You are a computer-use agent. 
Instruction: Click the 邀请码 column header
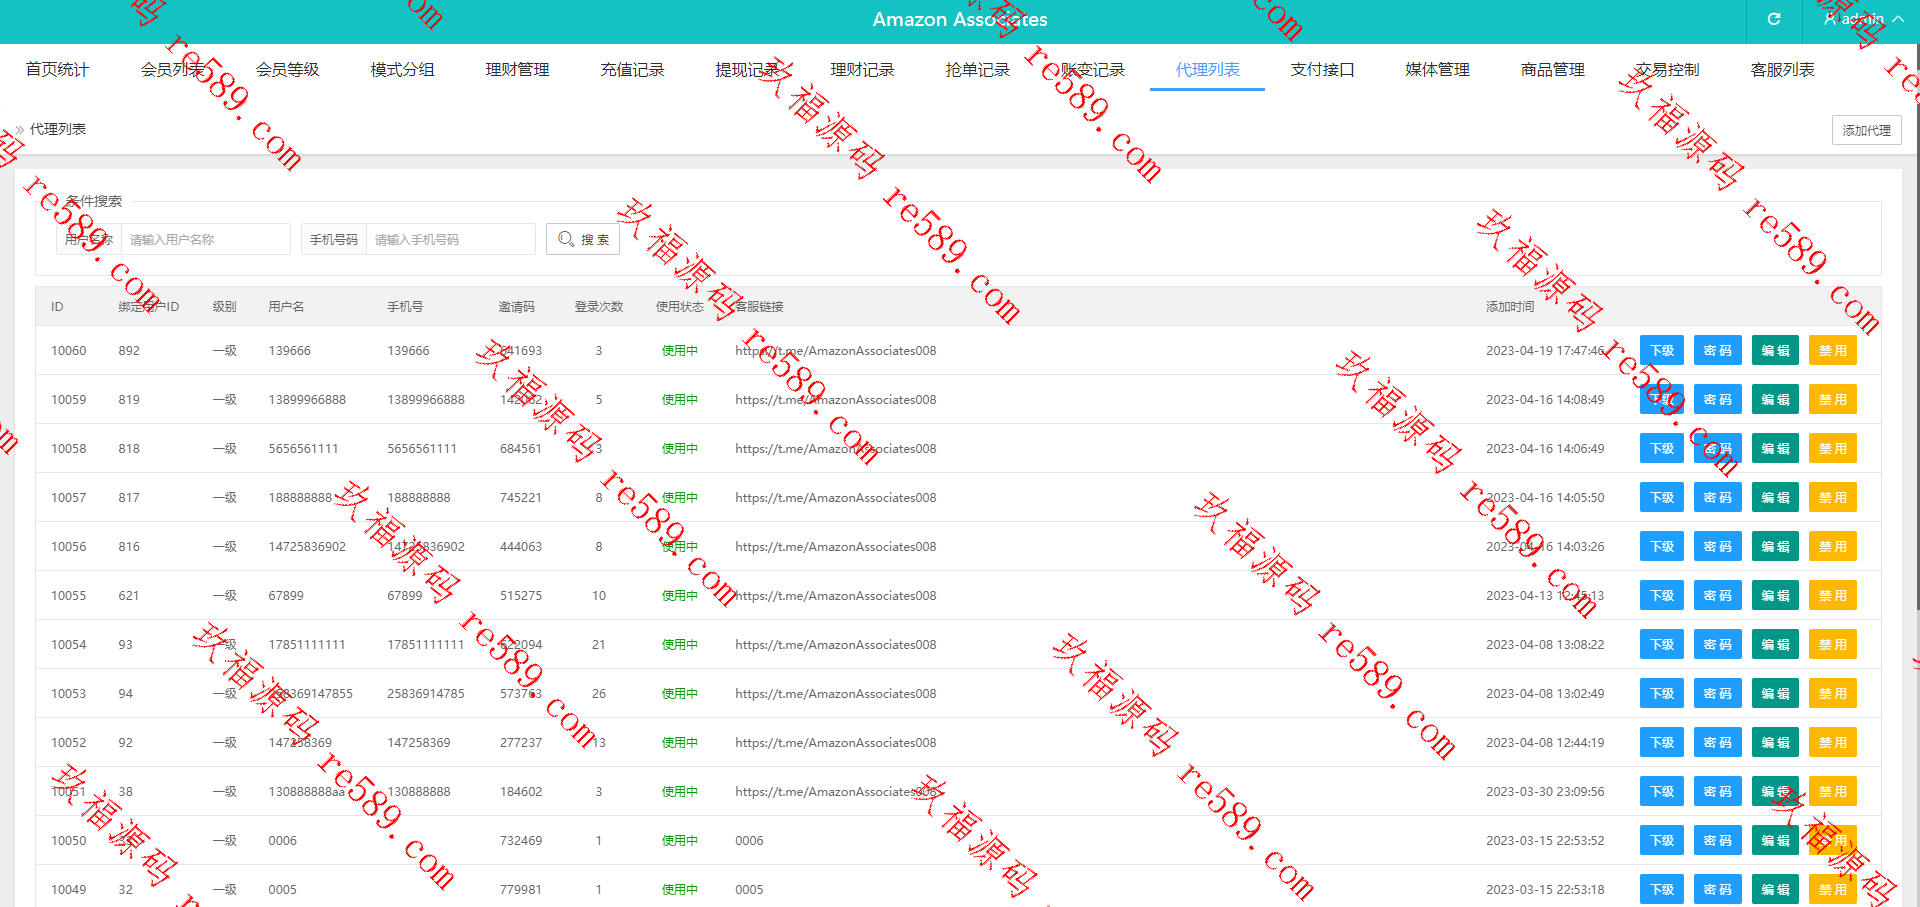(x=516, y=306)
